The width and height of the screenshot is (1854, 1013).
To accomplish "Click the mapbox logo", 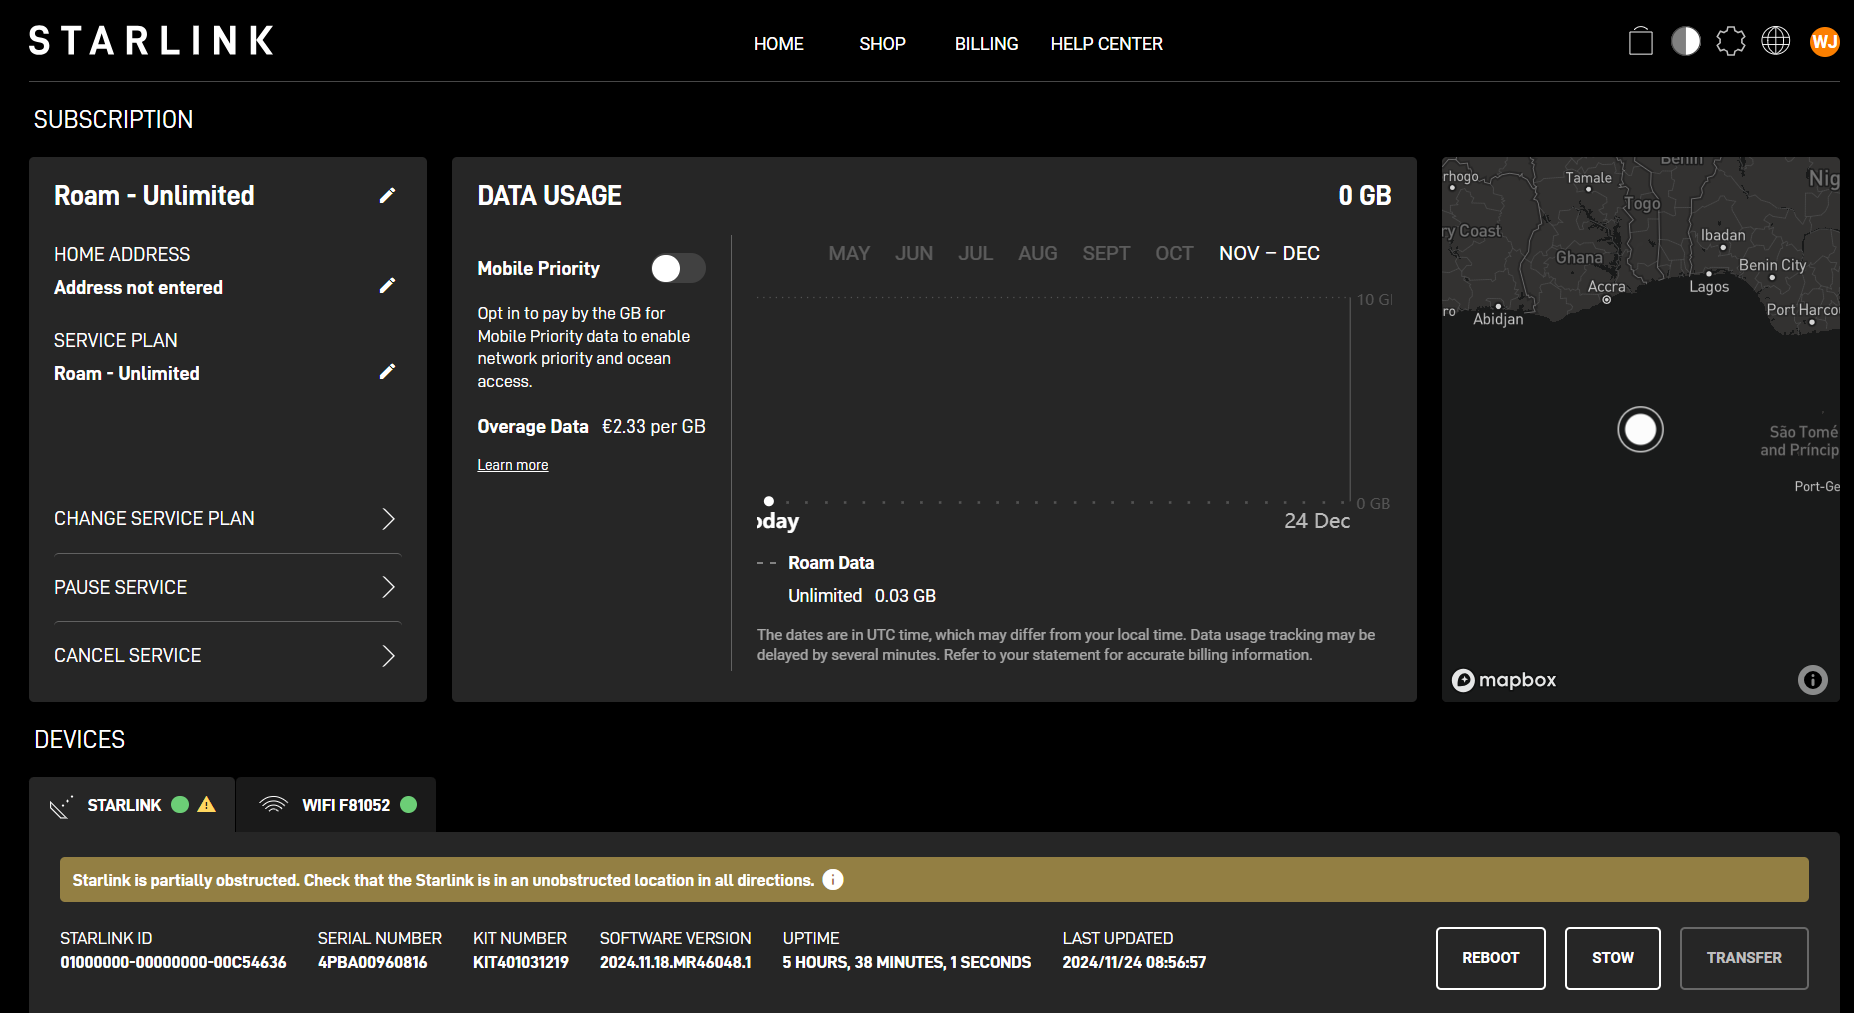I will point(1504,680).
